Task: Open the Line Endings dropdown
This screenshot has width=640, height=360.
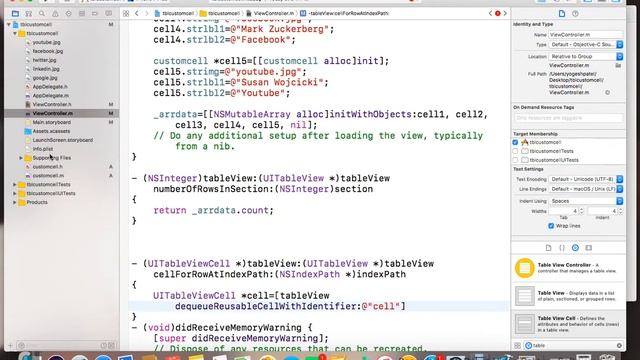Action: pos(586,189)
